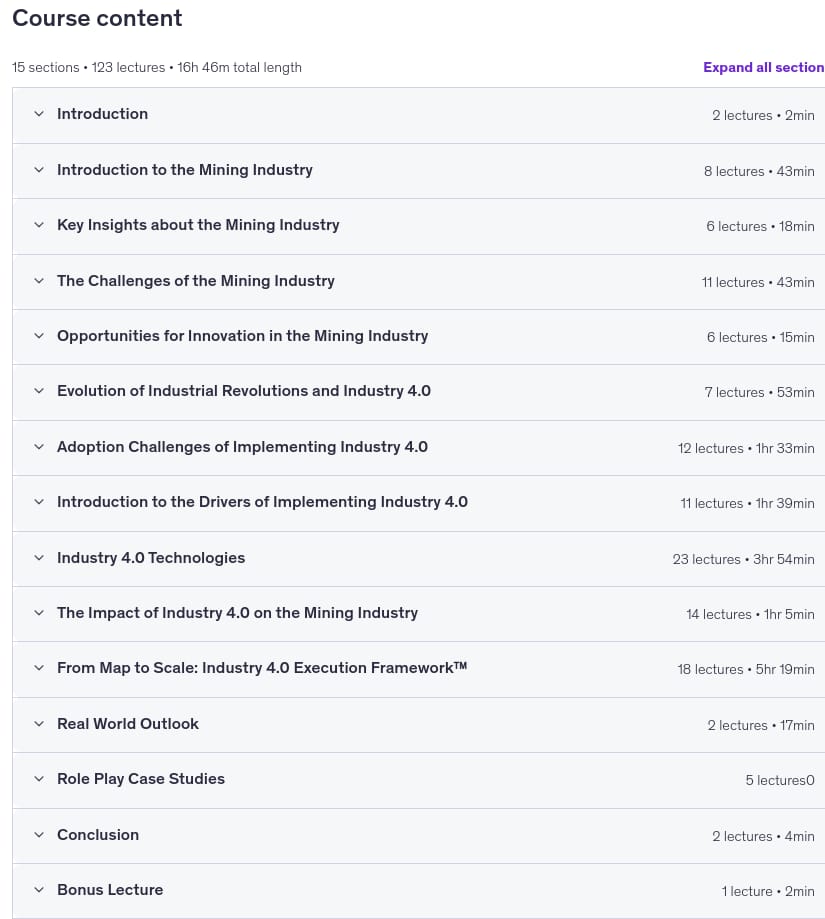
Task: Select the "2 lectures • 4min" text
Action: [763, 836]
